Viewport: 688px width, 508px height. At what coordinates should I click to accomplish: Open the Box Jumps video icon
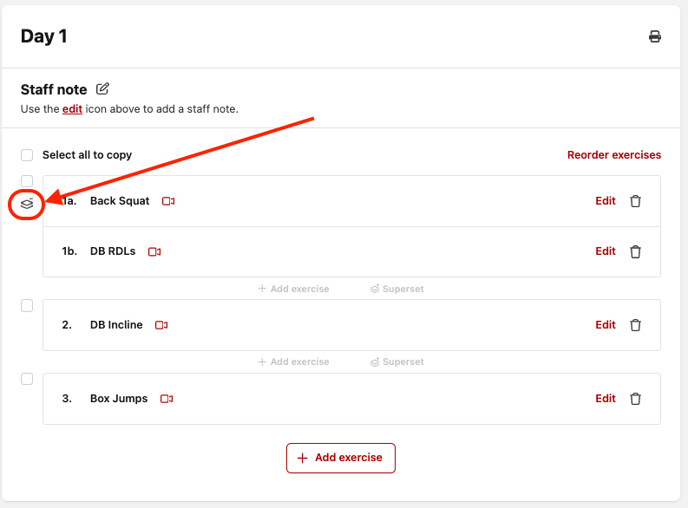[x=167, y=399]
